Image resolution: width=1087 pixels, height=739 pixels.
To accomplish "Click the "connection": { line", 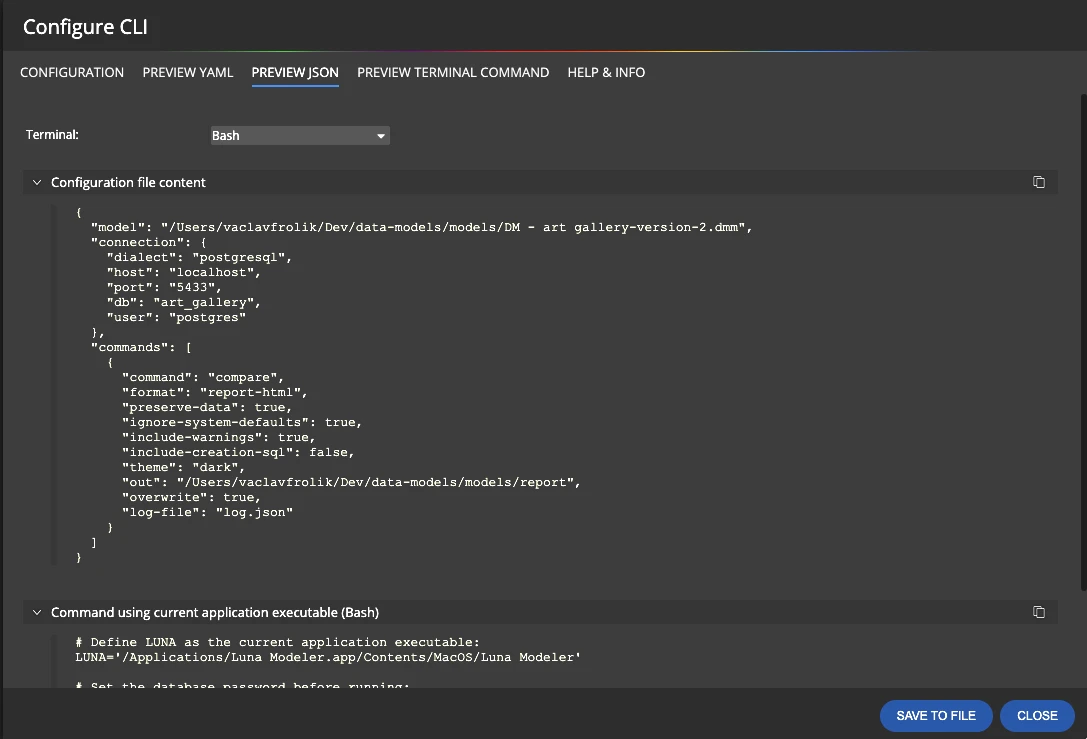I will [x=149, y=242].
